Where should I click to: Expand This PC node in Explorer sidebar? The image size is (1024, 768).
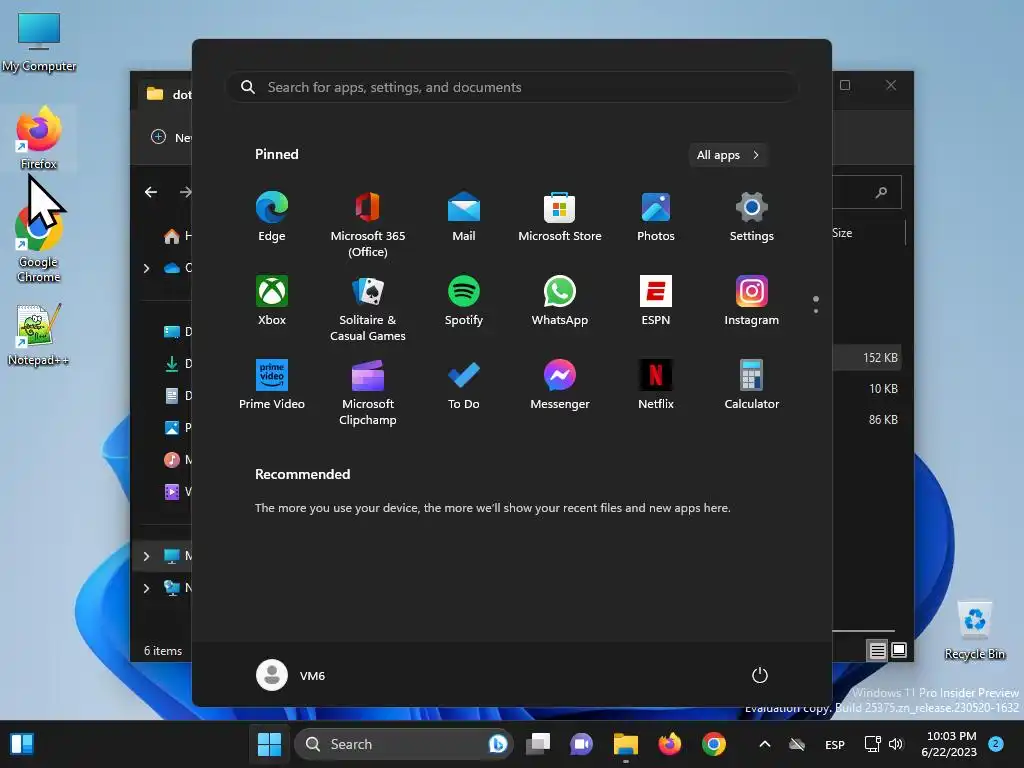coord(146,556)
